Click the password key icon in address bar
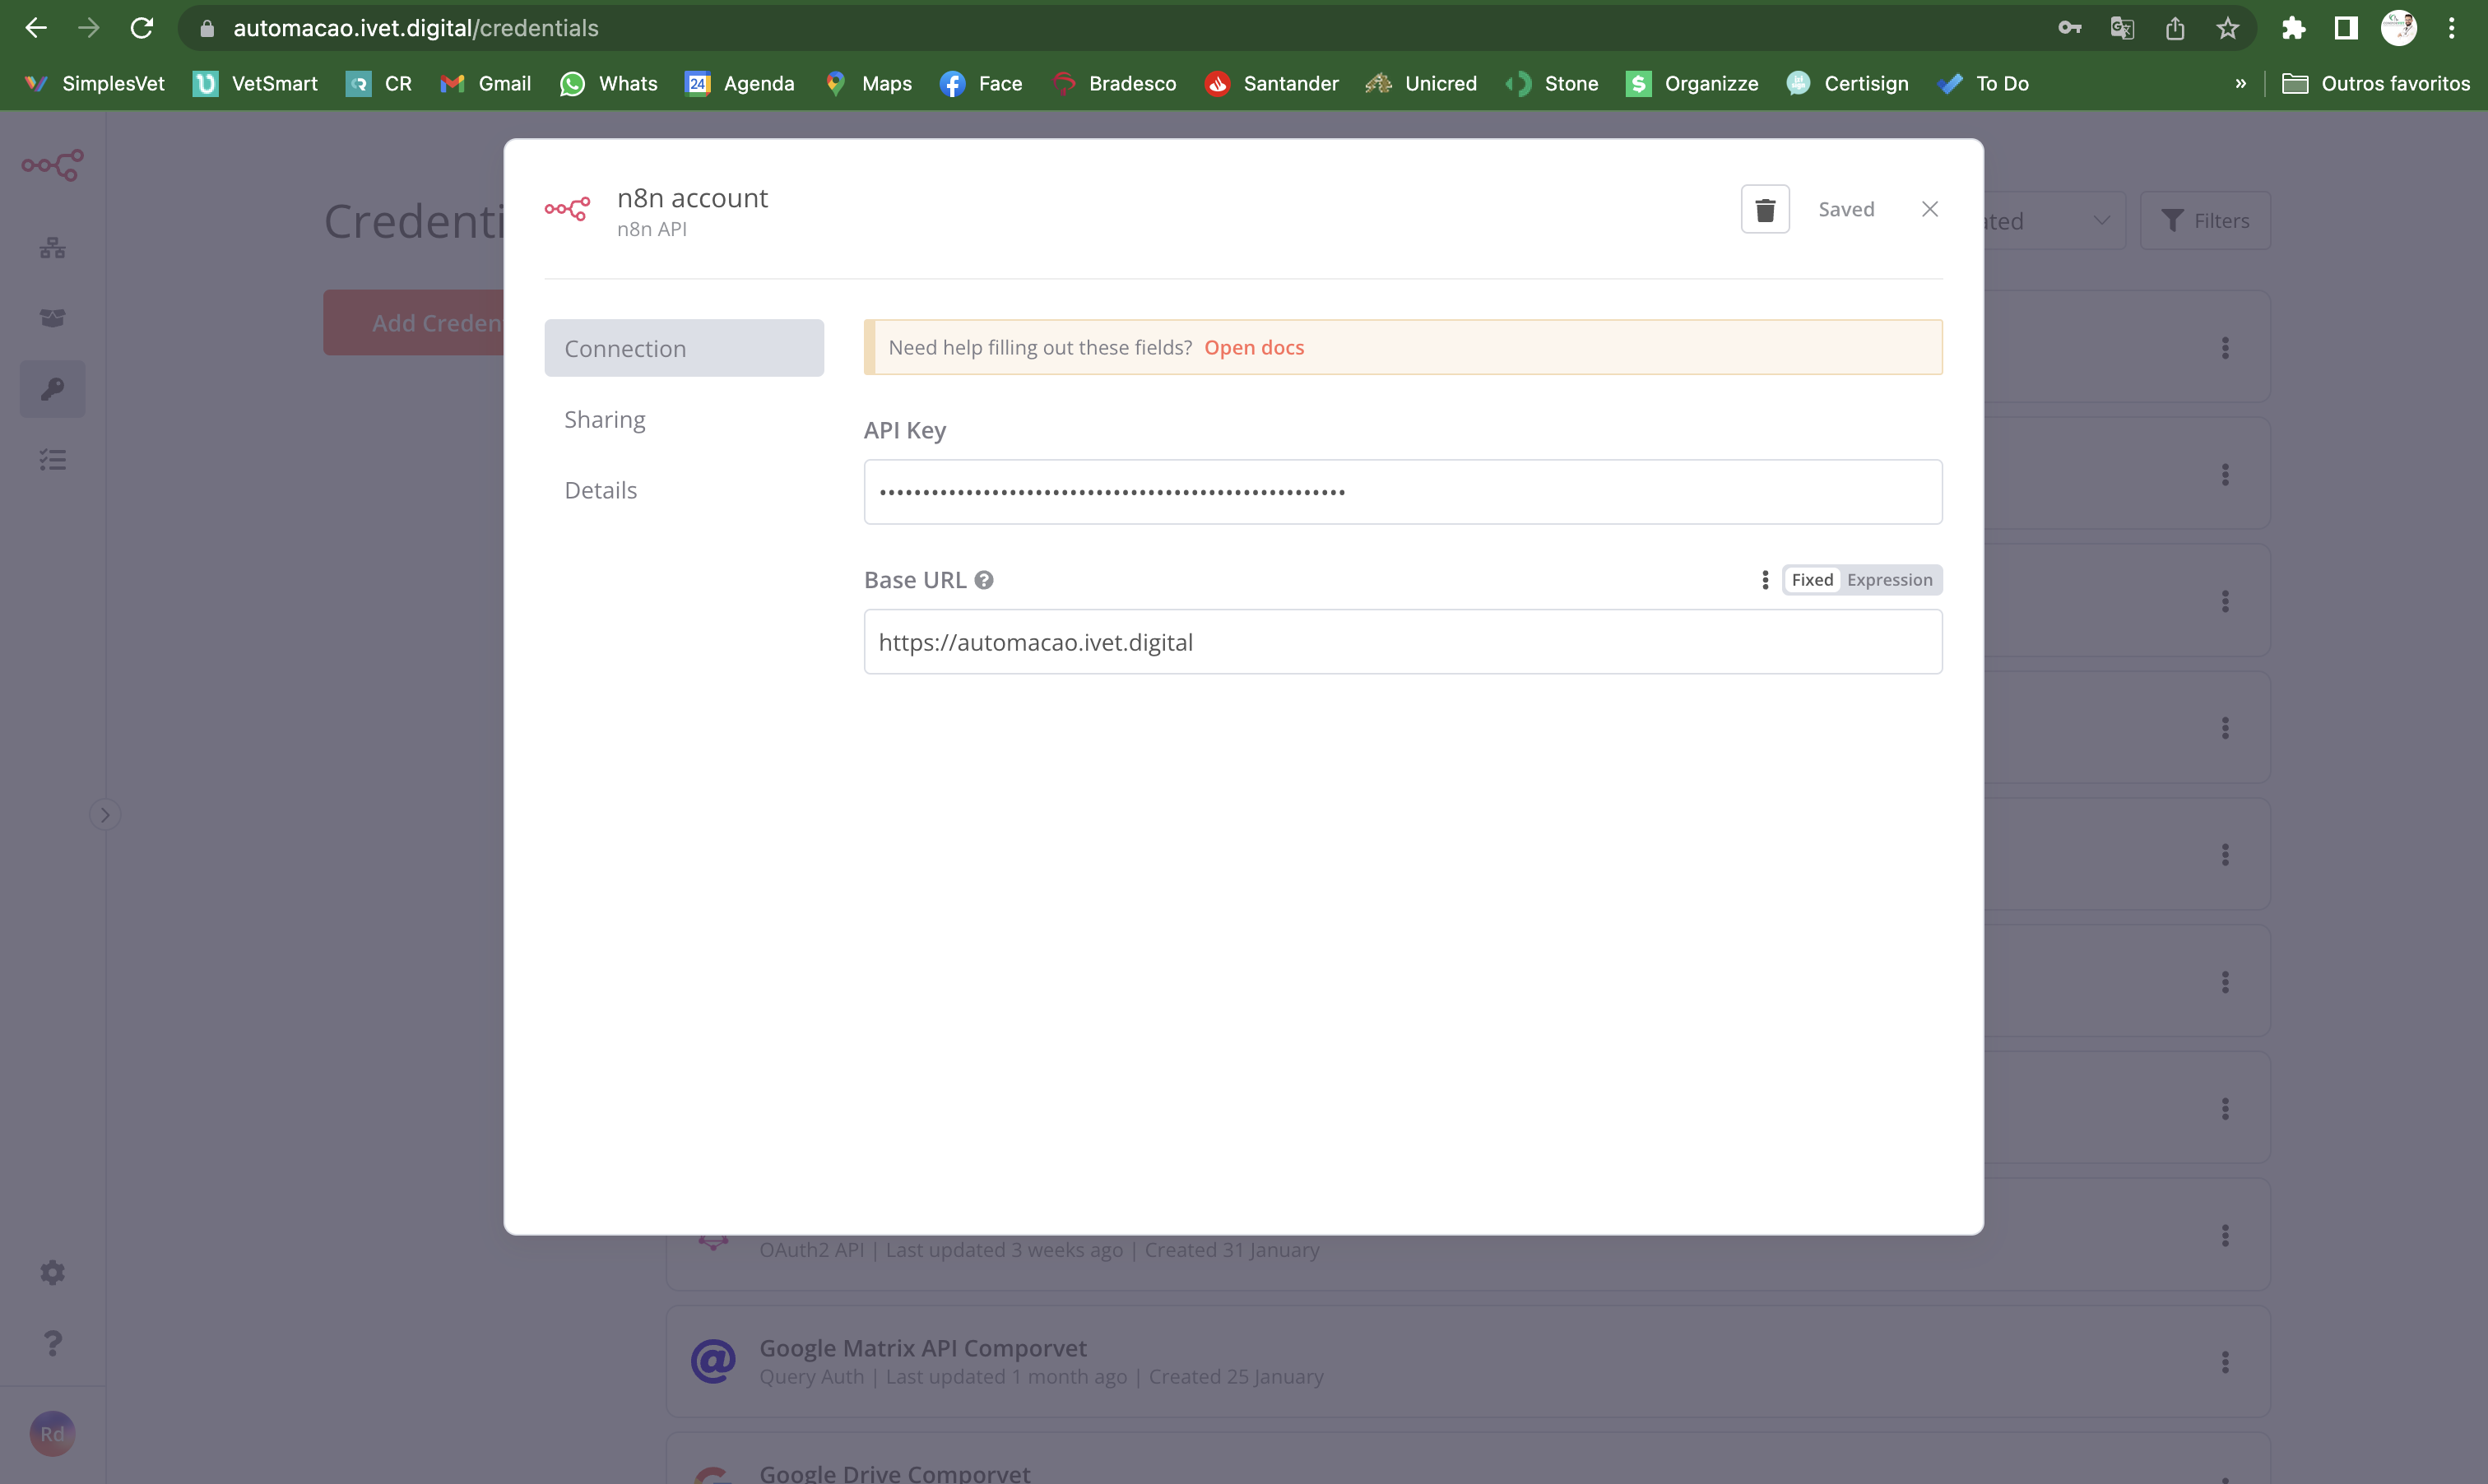This screenshot has height=1484, width=2488. click(x=2069, y=28)
